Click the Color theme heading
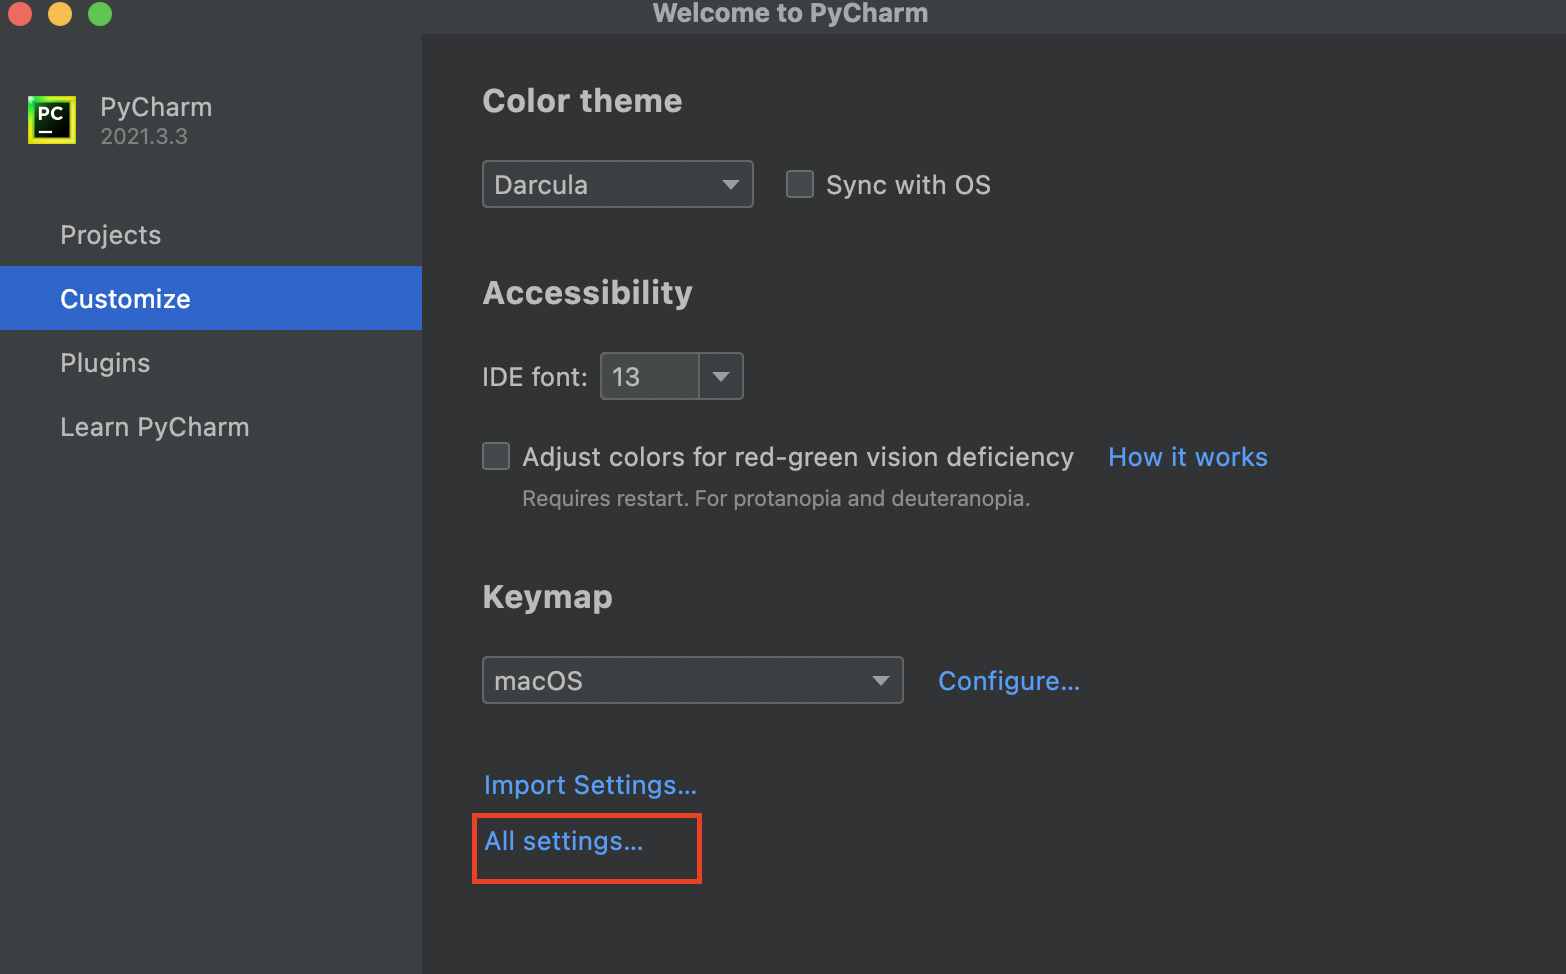 pos(582,101)
